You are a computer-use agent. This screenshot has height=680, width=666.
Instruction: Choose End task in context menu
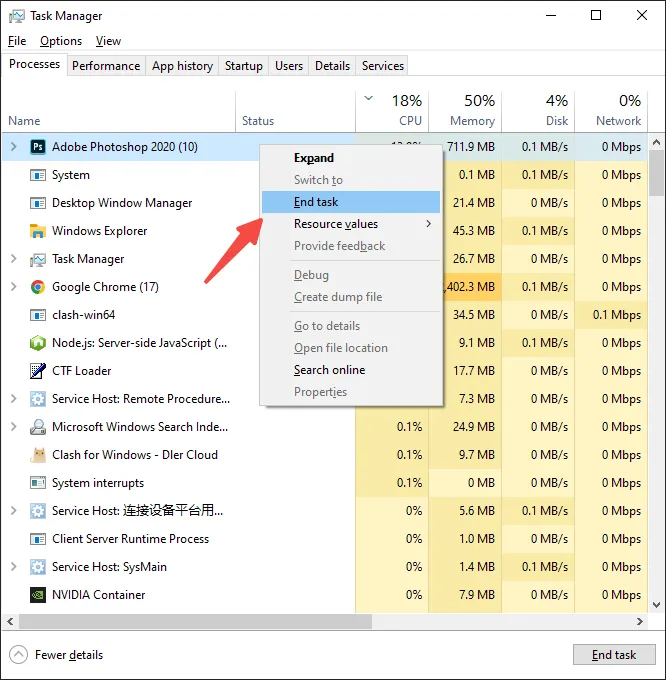coord(351,202)
